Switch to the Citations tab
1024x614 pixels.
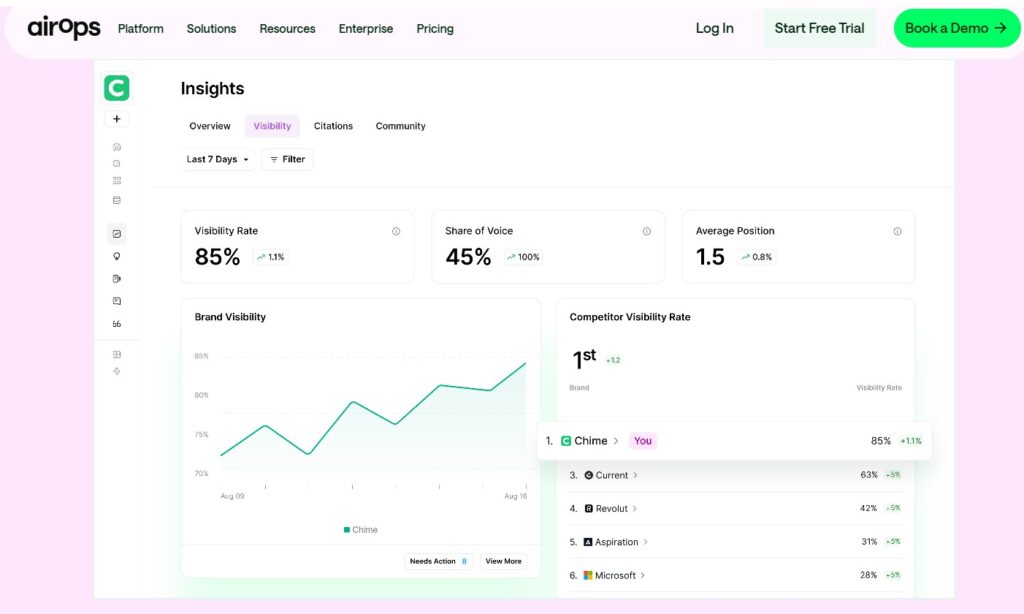coord(333,126)
